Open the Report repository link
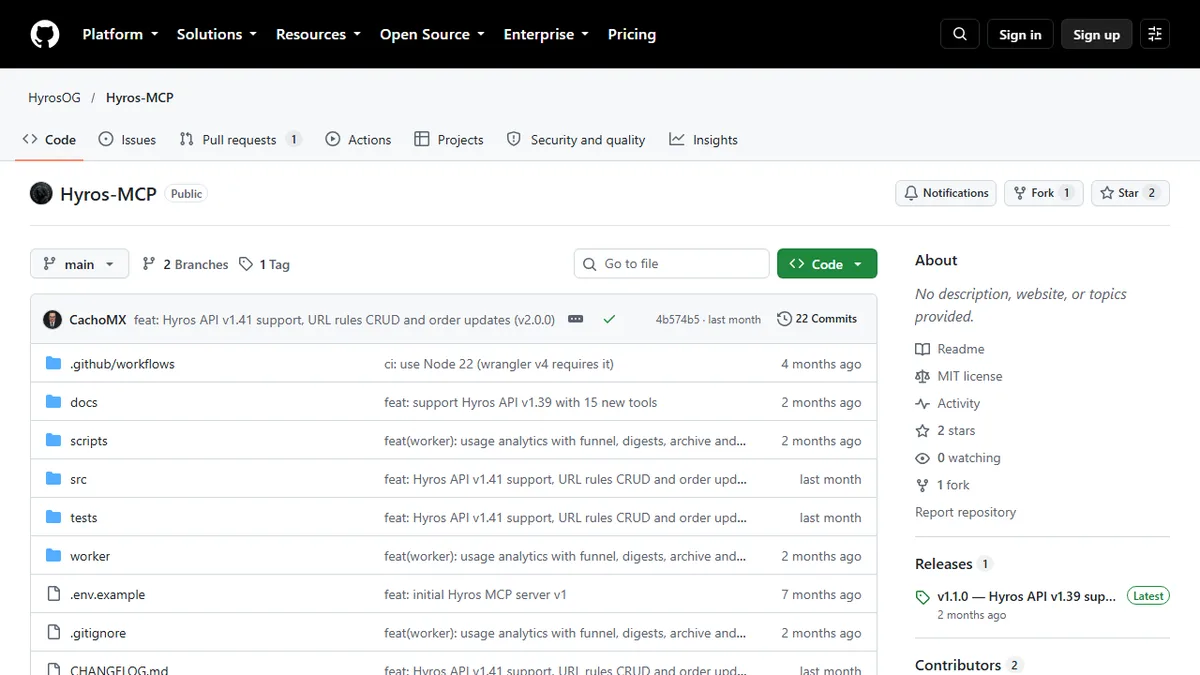 tap(965, 512)
